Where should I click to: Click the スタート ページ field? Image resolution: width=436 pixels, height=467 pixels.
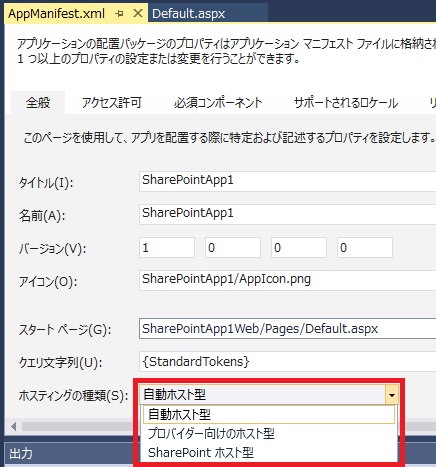click(287, 329)
